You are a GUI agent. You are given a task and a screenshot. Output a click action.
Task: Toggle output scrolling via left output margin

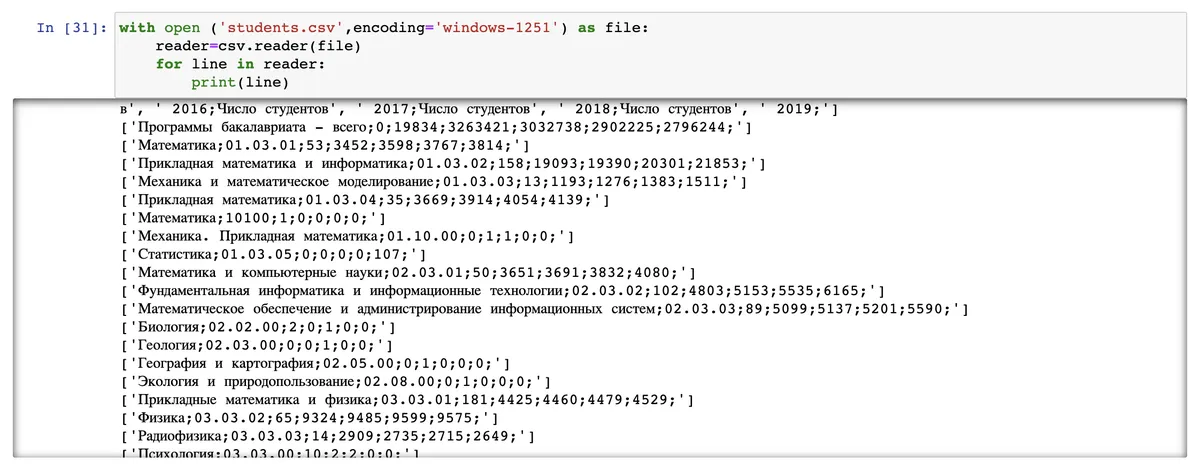coord(60,280)
